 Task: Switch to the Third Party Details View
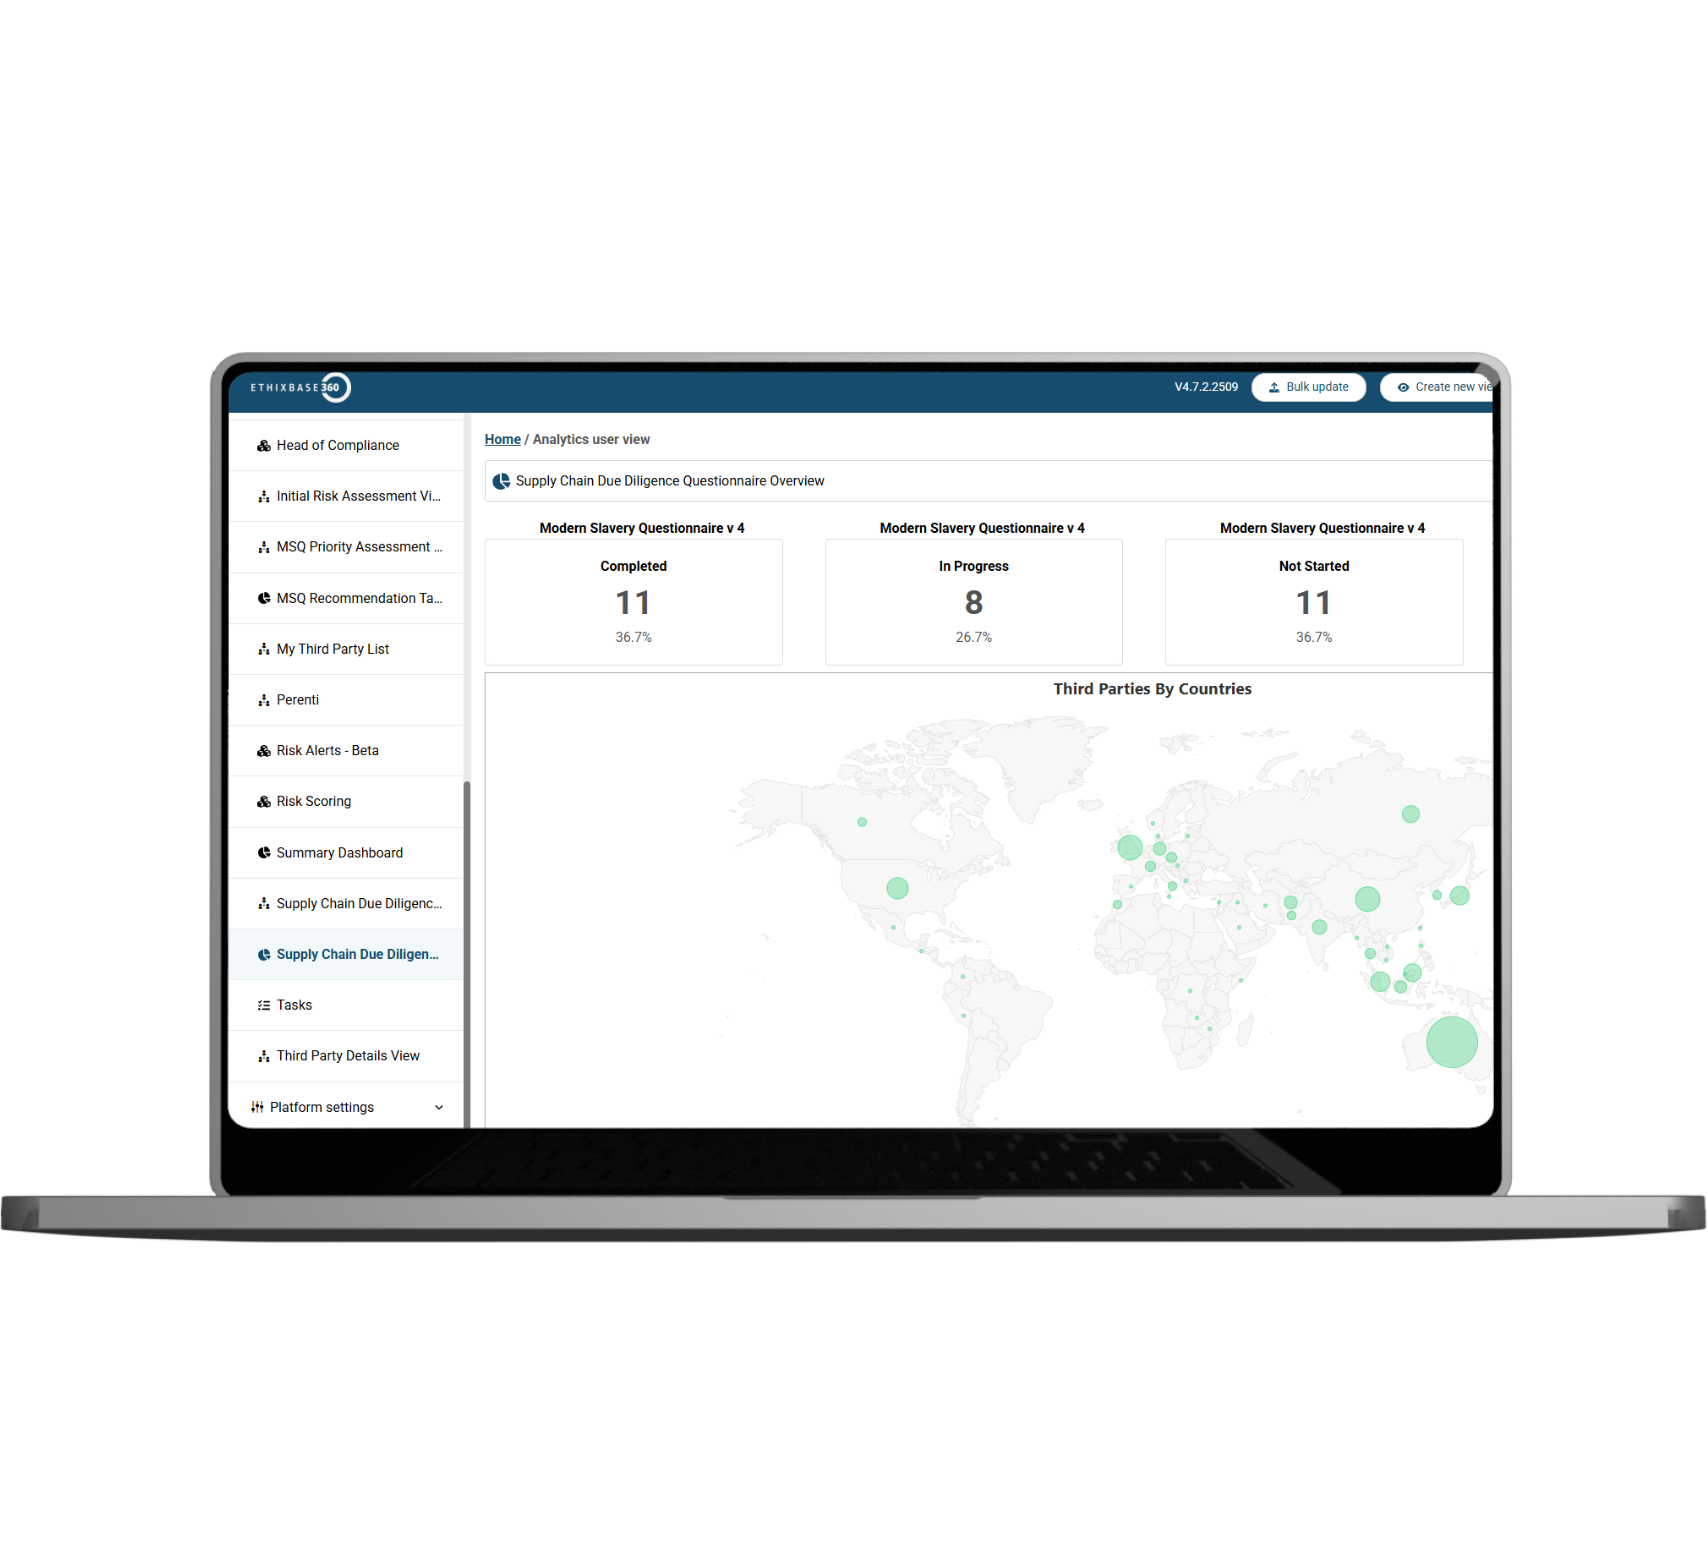[x=348, y=1055]
